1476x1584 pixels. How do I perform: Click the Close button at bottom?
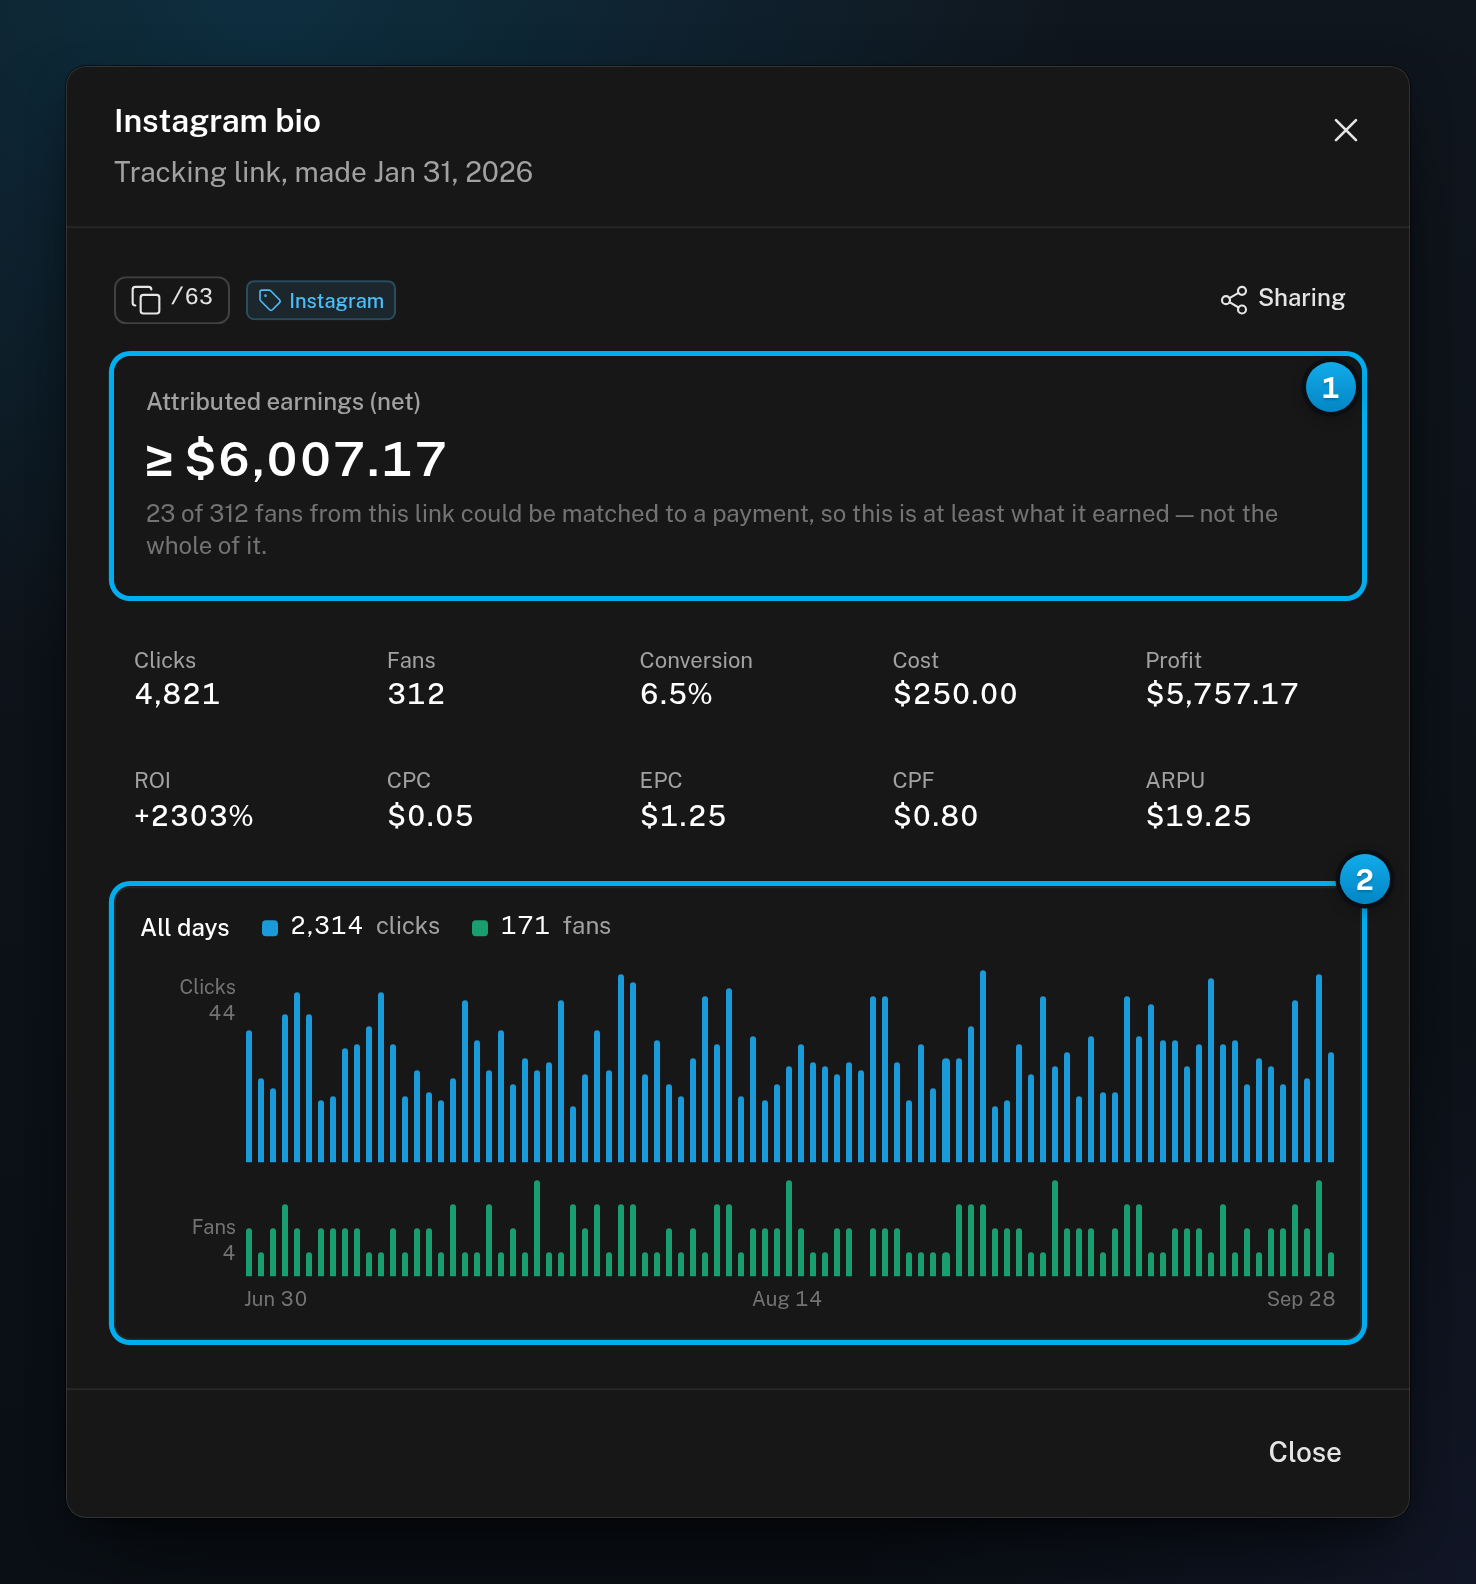[x=1304, y=1452]
